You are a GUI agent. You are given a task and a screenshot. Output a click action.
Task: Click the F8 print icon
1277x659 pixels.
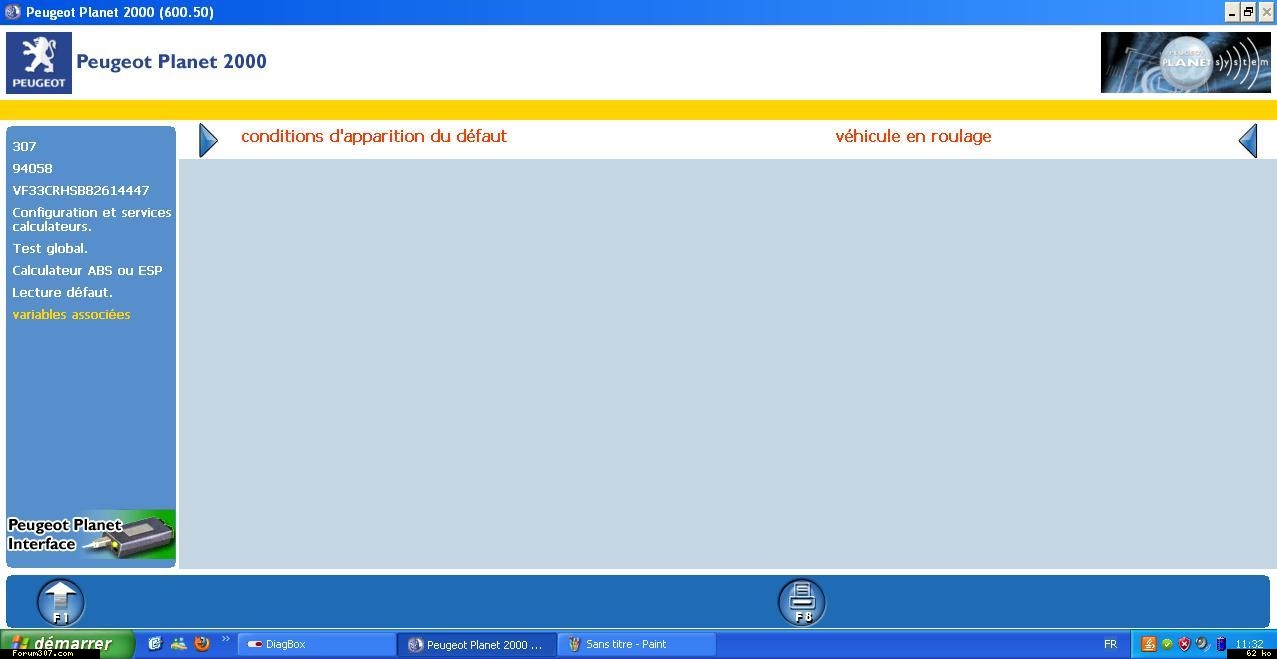801,602
